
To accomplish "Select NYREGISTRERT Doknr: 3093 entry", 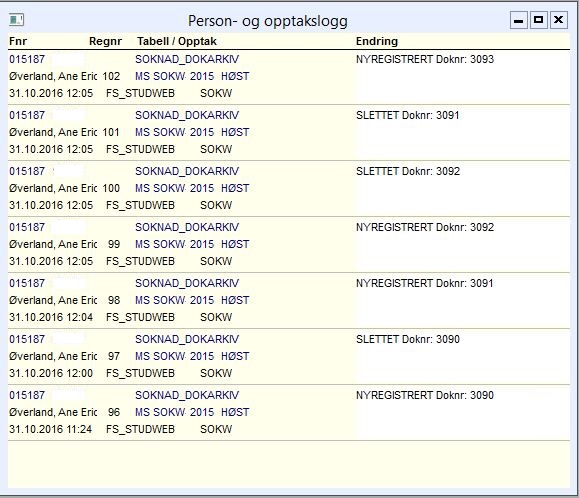I will click(425, 59).
